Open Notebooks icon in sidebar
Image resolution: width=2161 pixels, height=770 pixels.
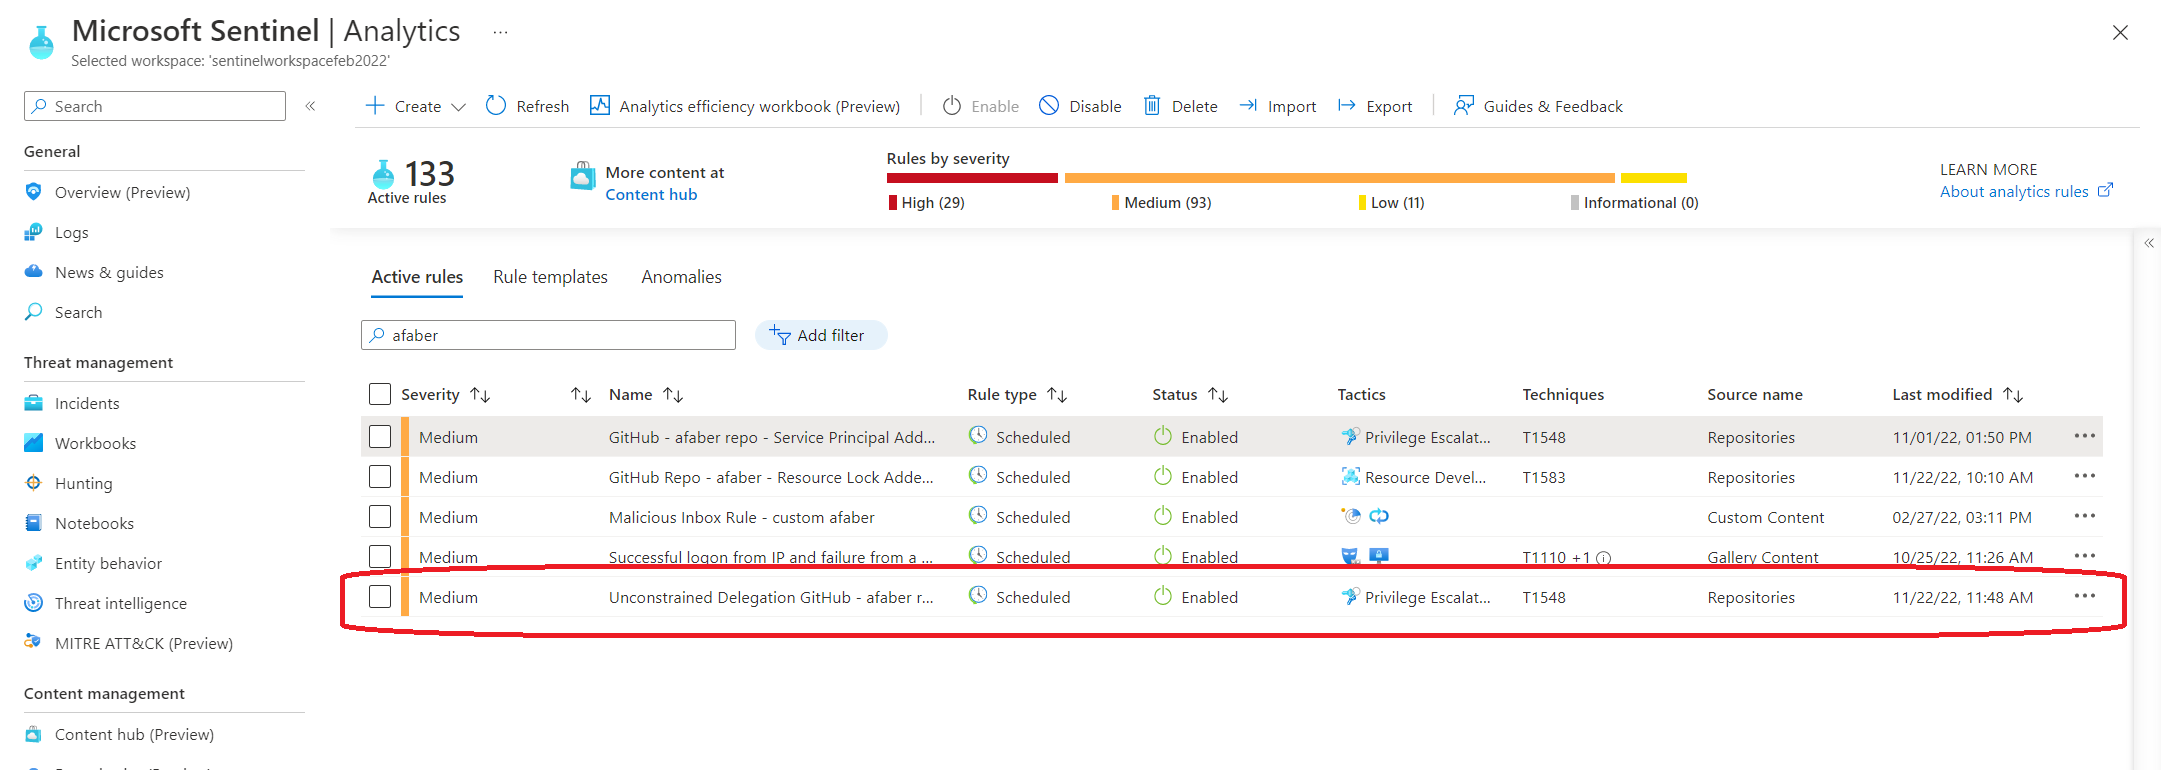point(34,523)
